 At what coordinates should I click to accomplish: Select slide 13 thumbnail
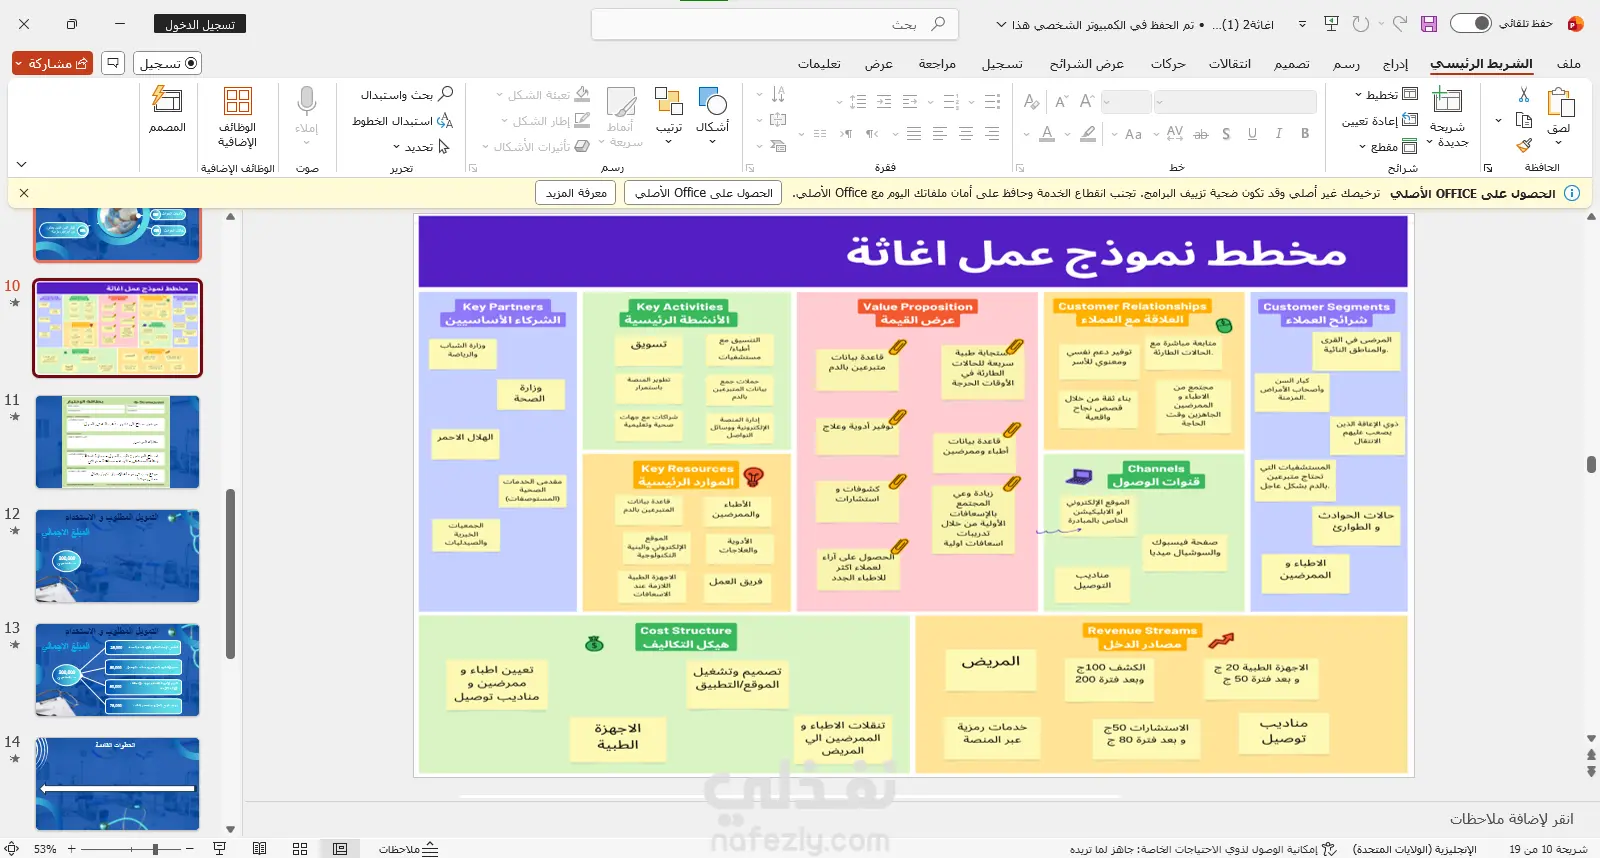click(117, 669)
